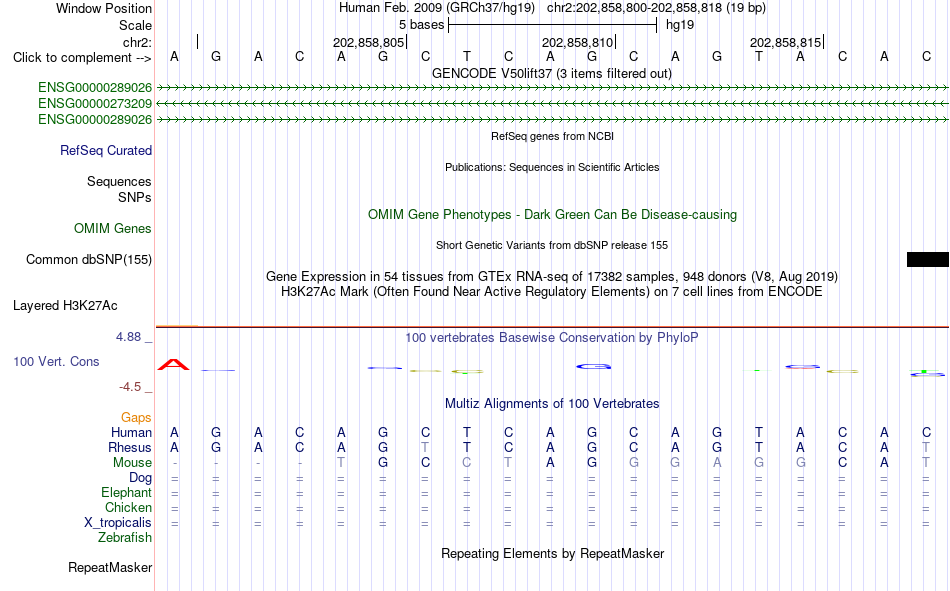This screenshot has height=591, width=950.
Task: Select the Dog alignment row label
Action: click(140, 478)
